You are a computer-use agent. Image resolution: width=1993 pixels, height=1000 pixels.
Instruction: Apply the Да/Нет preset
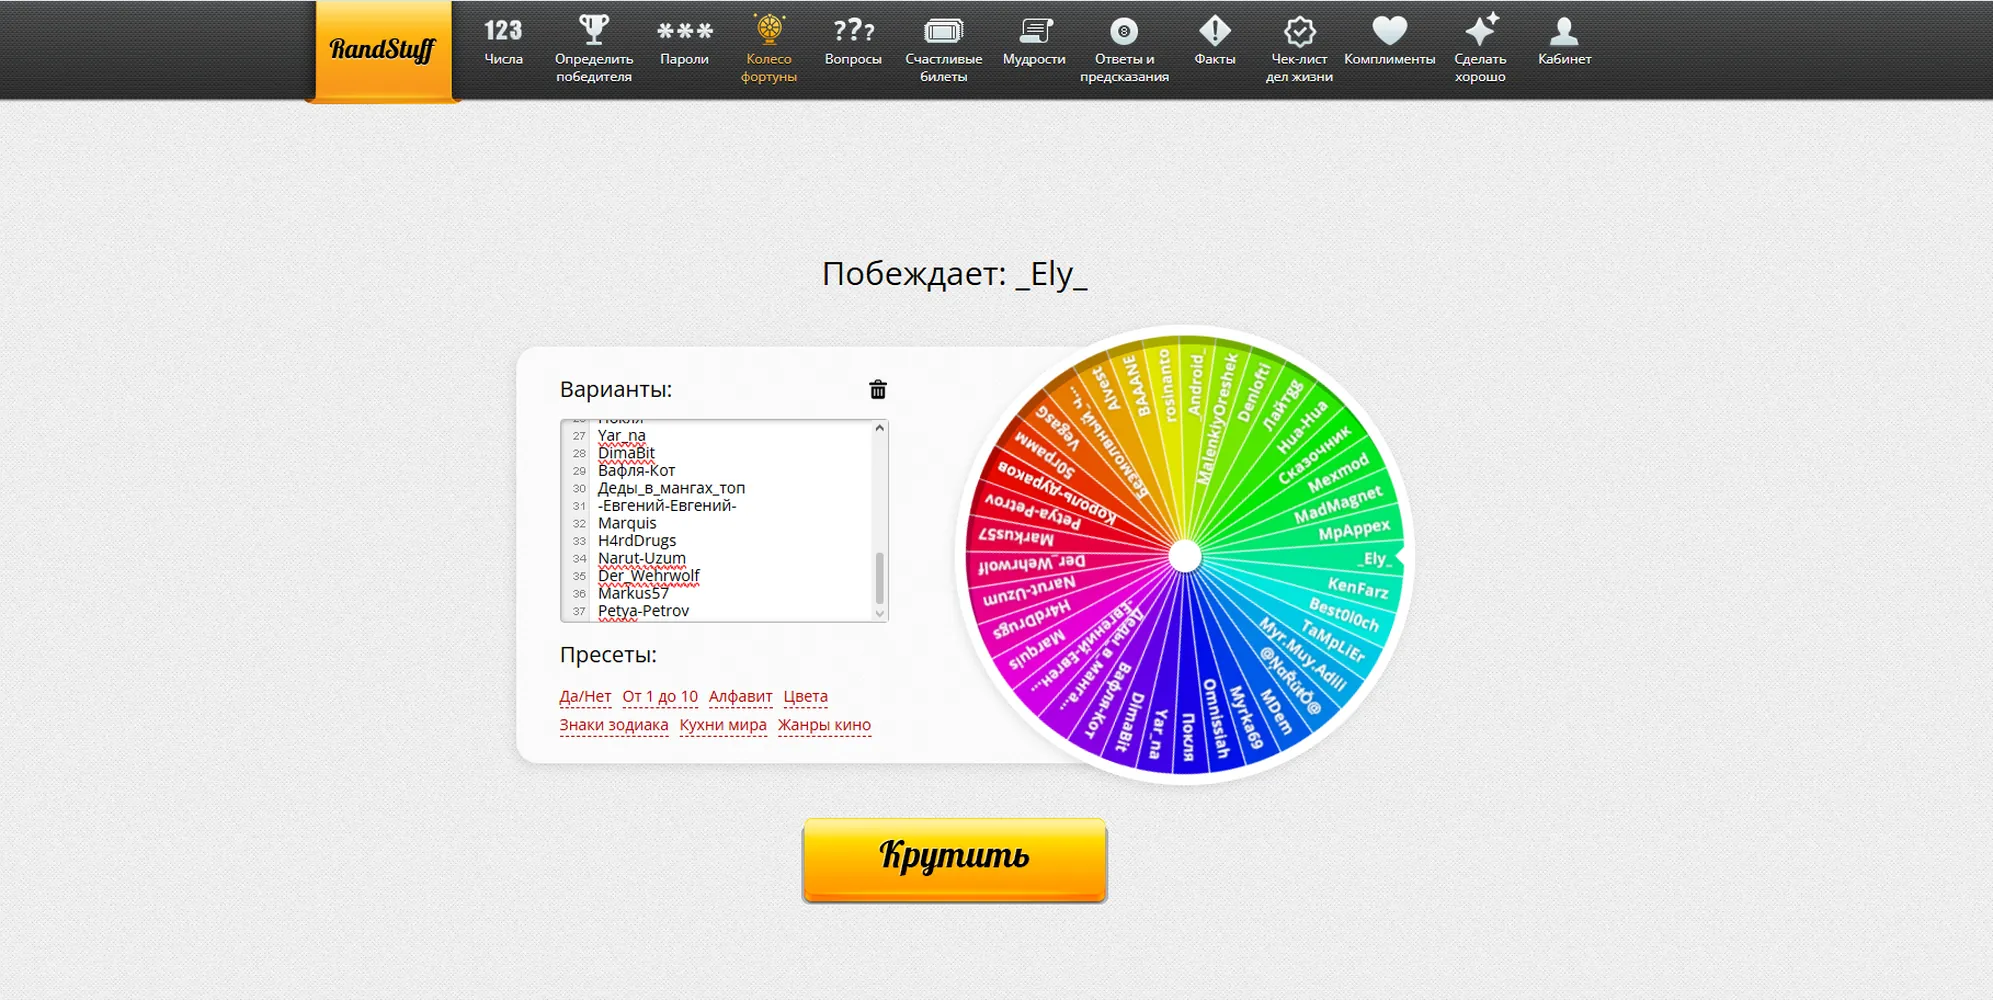585,696
